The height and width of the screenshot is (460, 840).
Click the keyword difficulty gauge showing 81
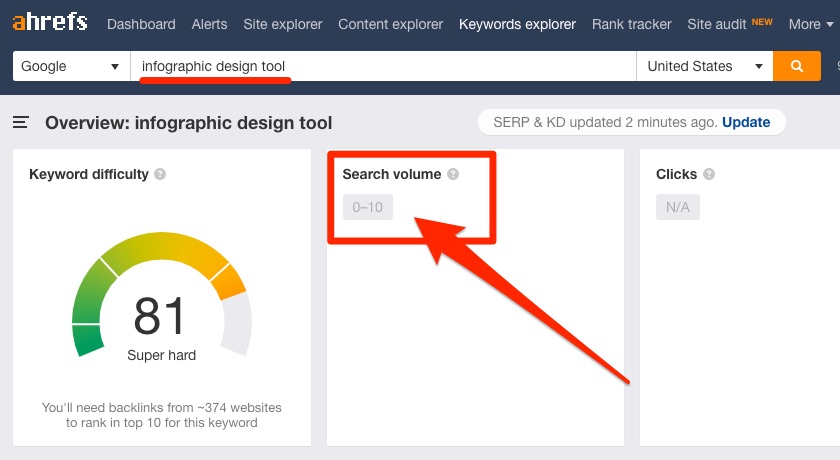point(162,295)
